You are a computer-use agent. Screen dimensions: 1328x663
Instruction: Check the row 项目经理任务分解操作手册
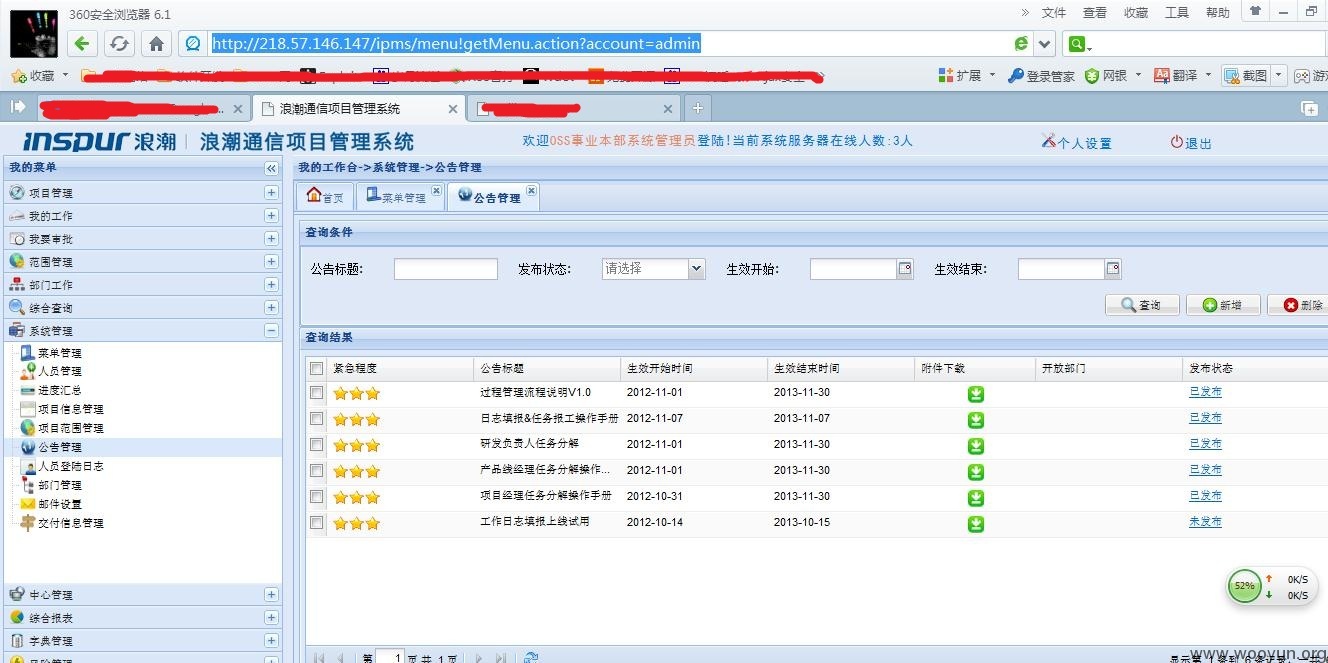pos(317,497)
